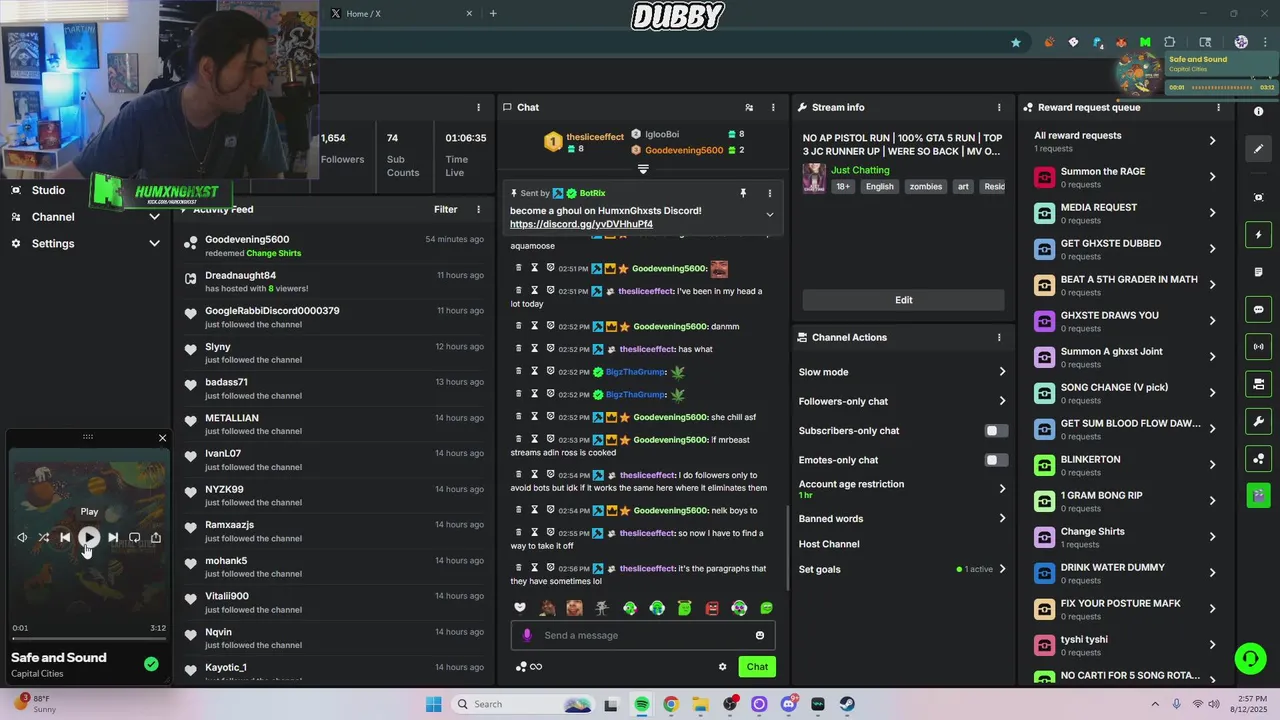
Task: Select the white heart emote
Action: point(520,607)
